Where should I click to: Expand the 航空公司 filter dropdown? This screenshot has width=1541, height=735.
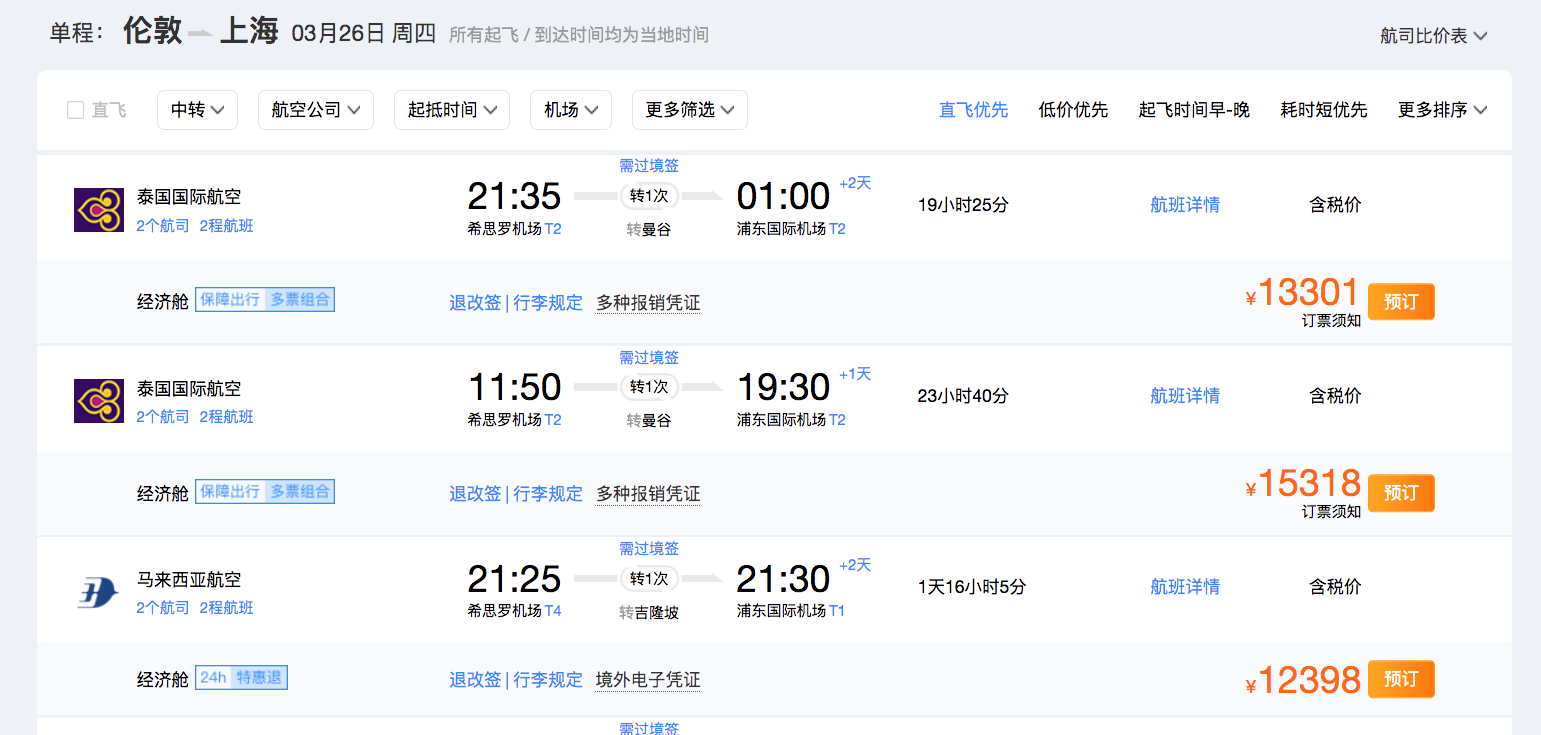pyautogui.click(x=315, y=110)
